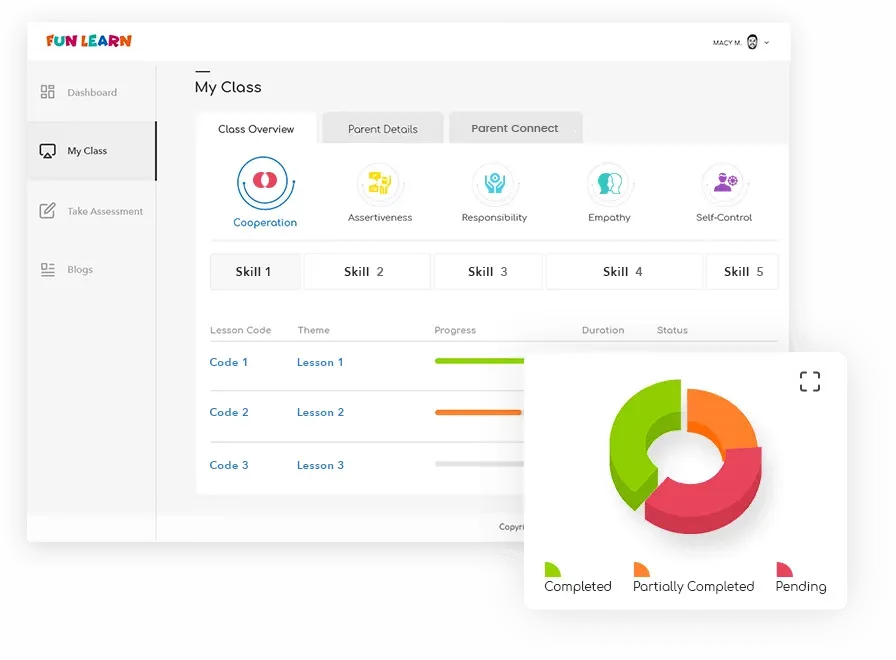Open the Lesson 3 link

320,465
